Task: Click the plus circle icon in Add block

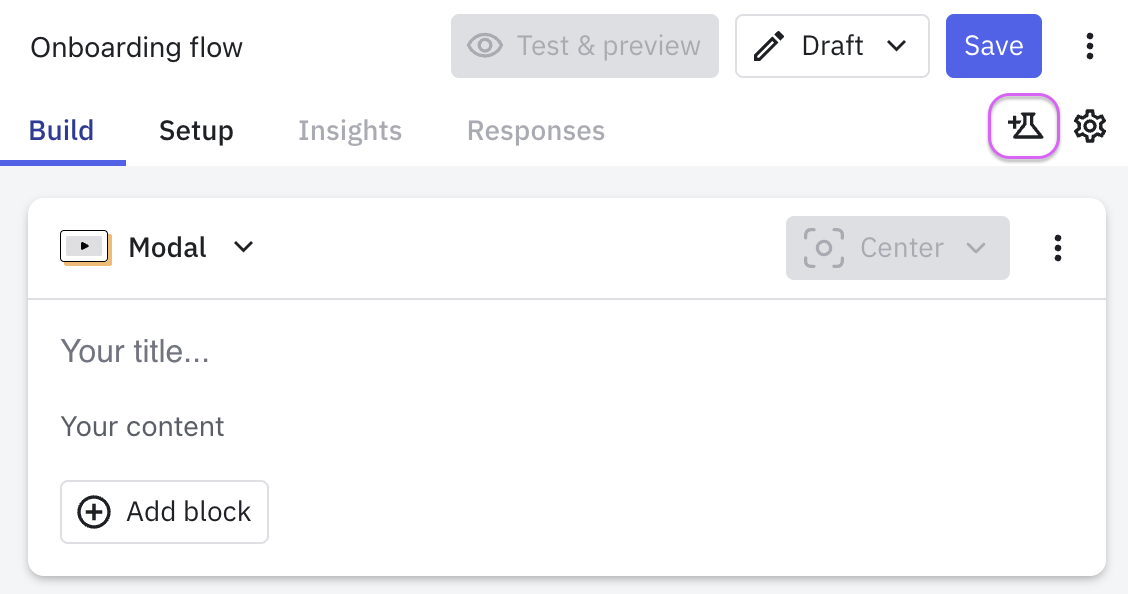Action: click(x=94, y=512)
